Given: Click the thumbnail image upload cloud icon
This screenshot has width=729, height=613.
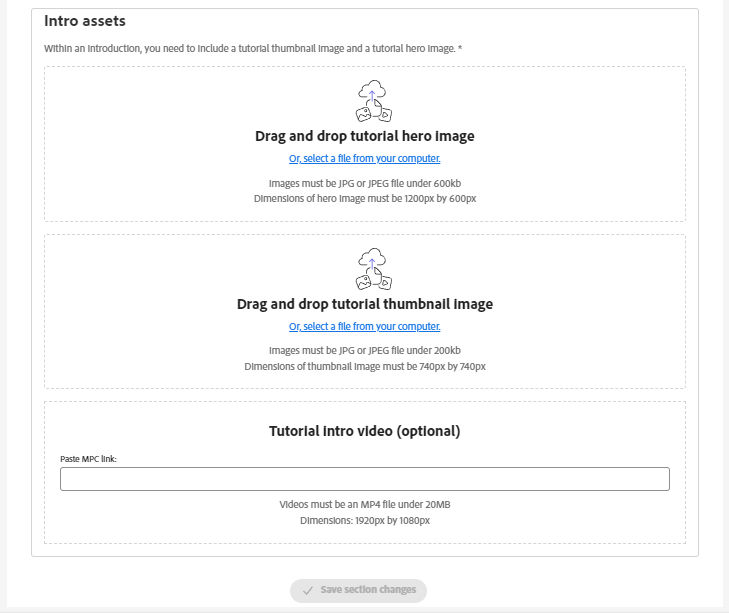Looking at the screenshot, I should point(372,268).
